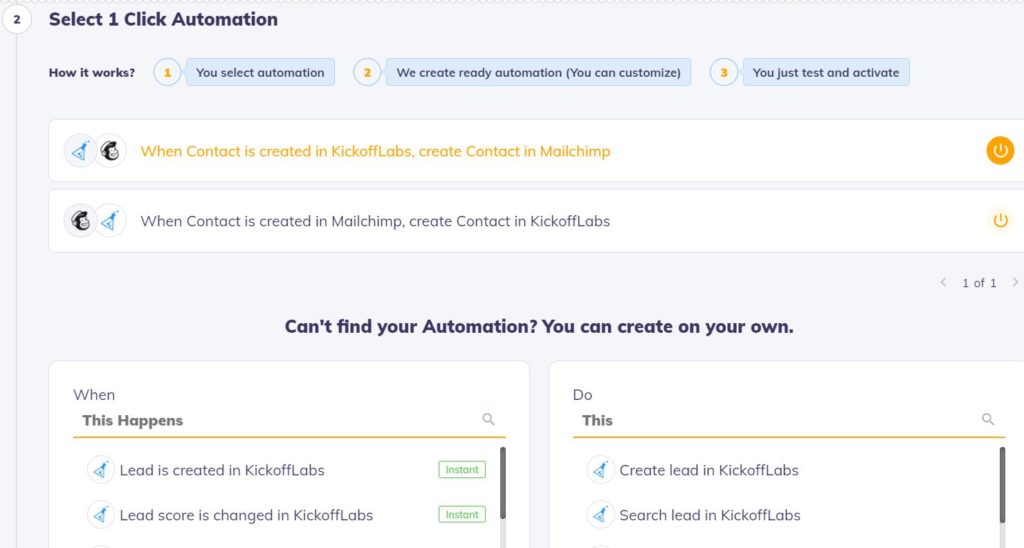This screenshot has width=1024, height=548.
Task: Click 'Select 1 Click Automation' heading
Action: pos(163,20)
